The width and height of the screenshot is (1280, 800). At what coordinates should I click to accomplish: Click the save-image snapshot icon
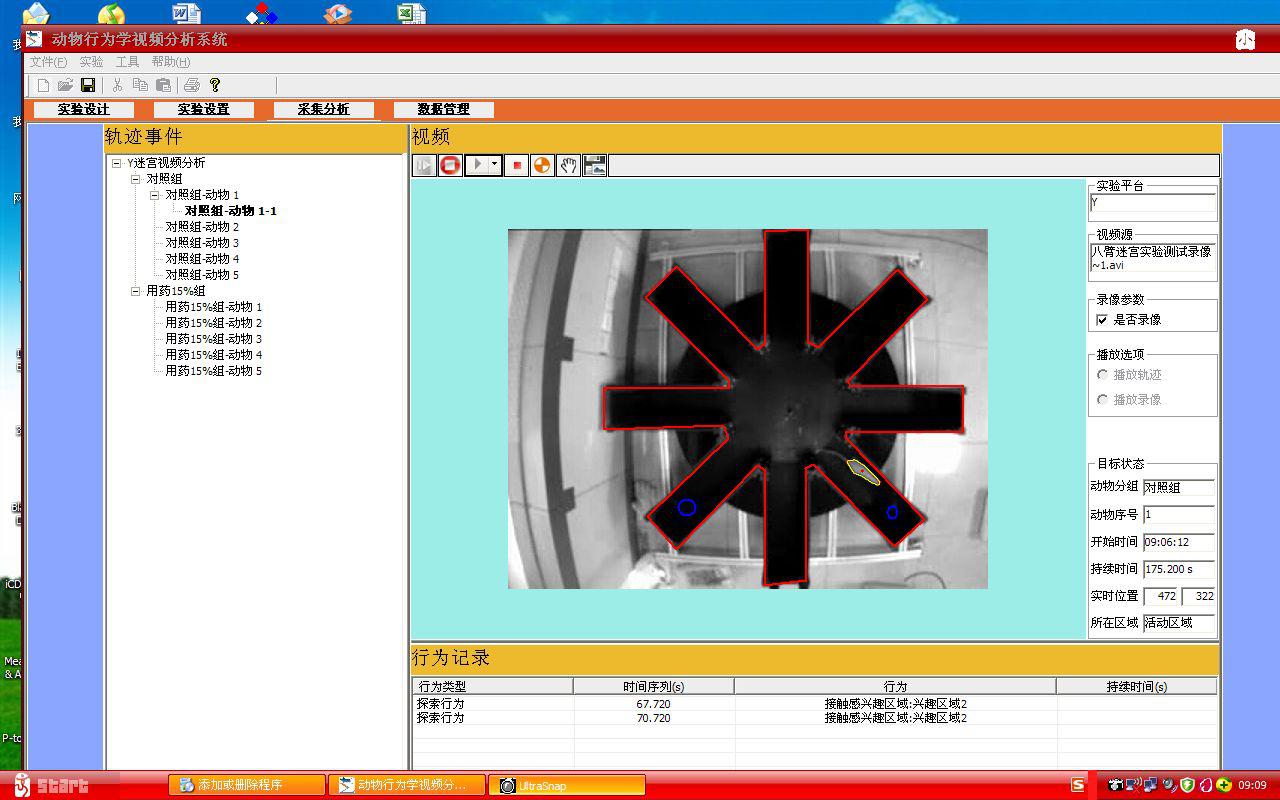point(595,165)
